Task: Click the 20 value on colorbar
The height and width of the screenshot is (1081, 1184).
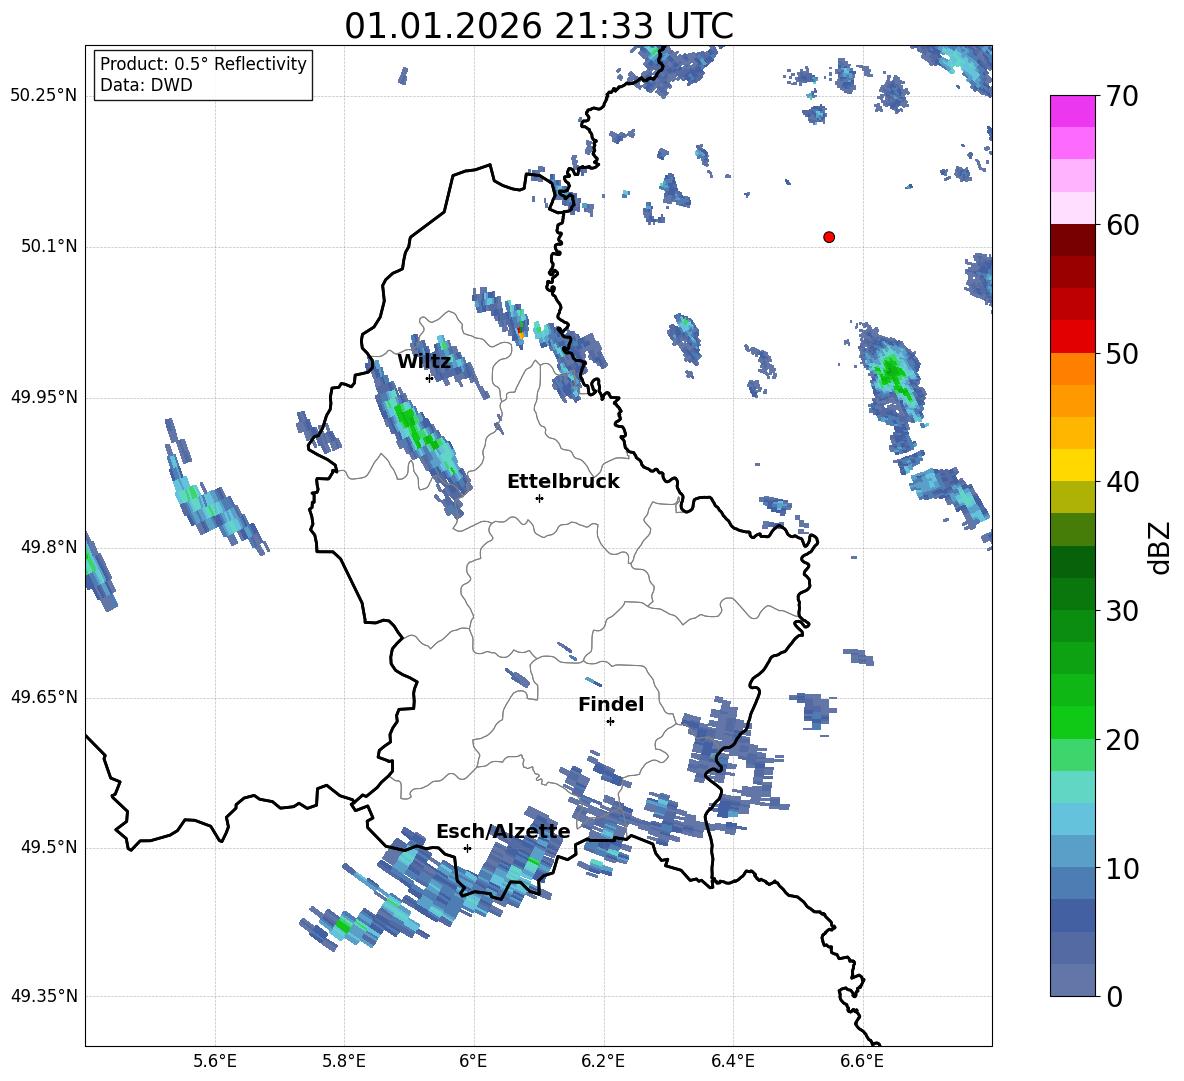Action: (1122, 740)
